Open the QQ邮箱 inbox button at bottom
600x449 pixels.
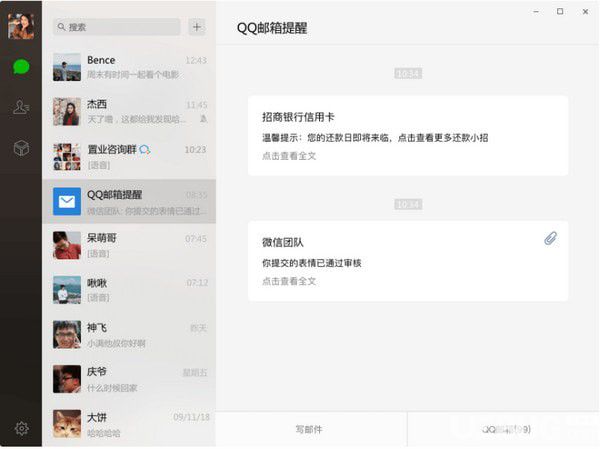point(504,429)
